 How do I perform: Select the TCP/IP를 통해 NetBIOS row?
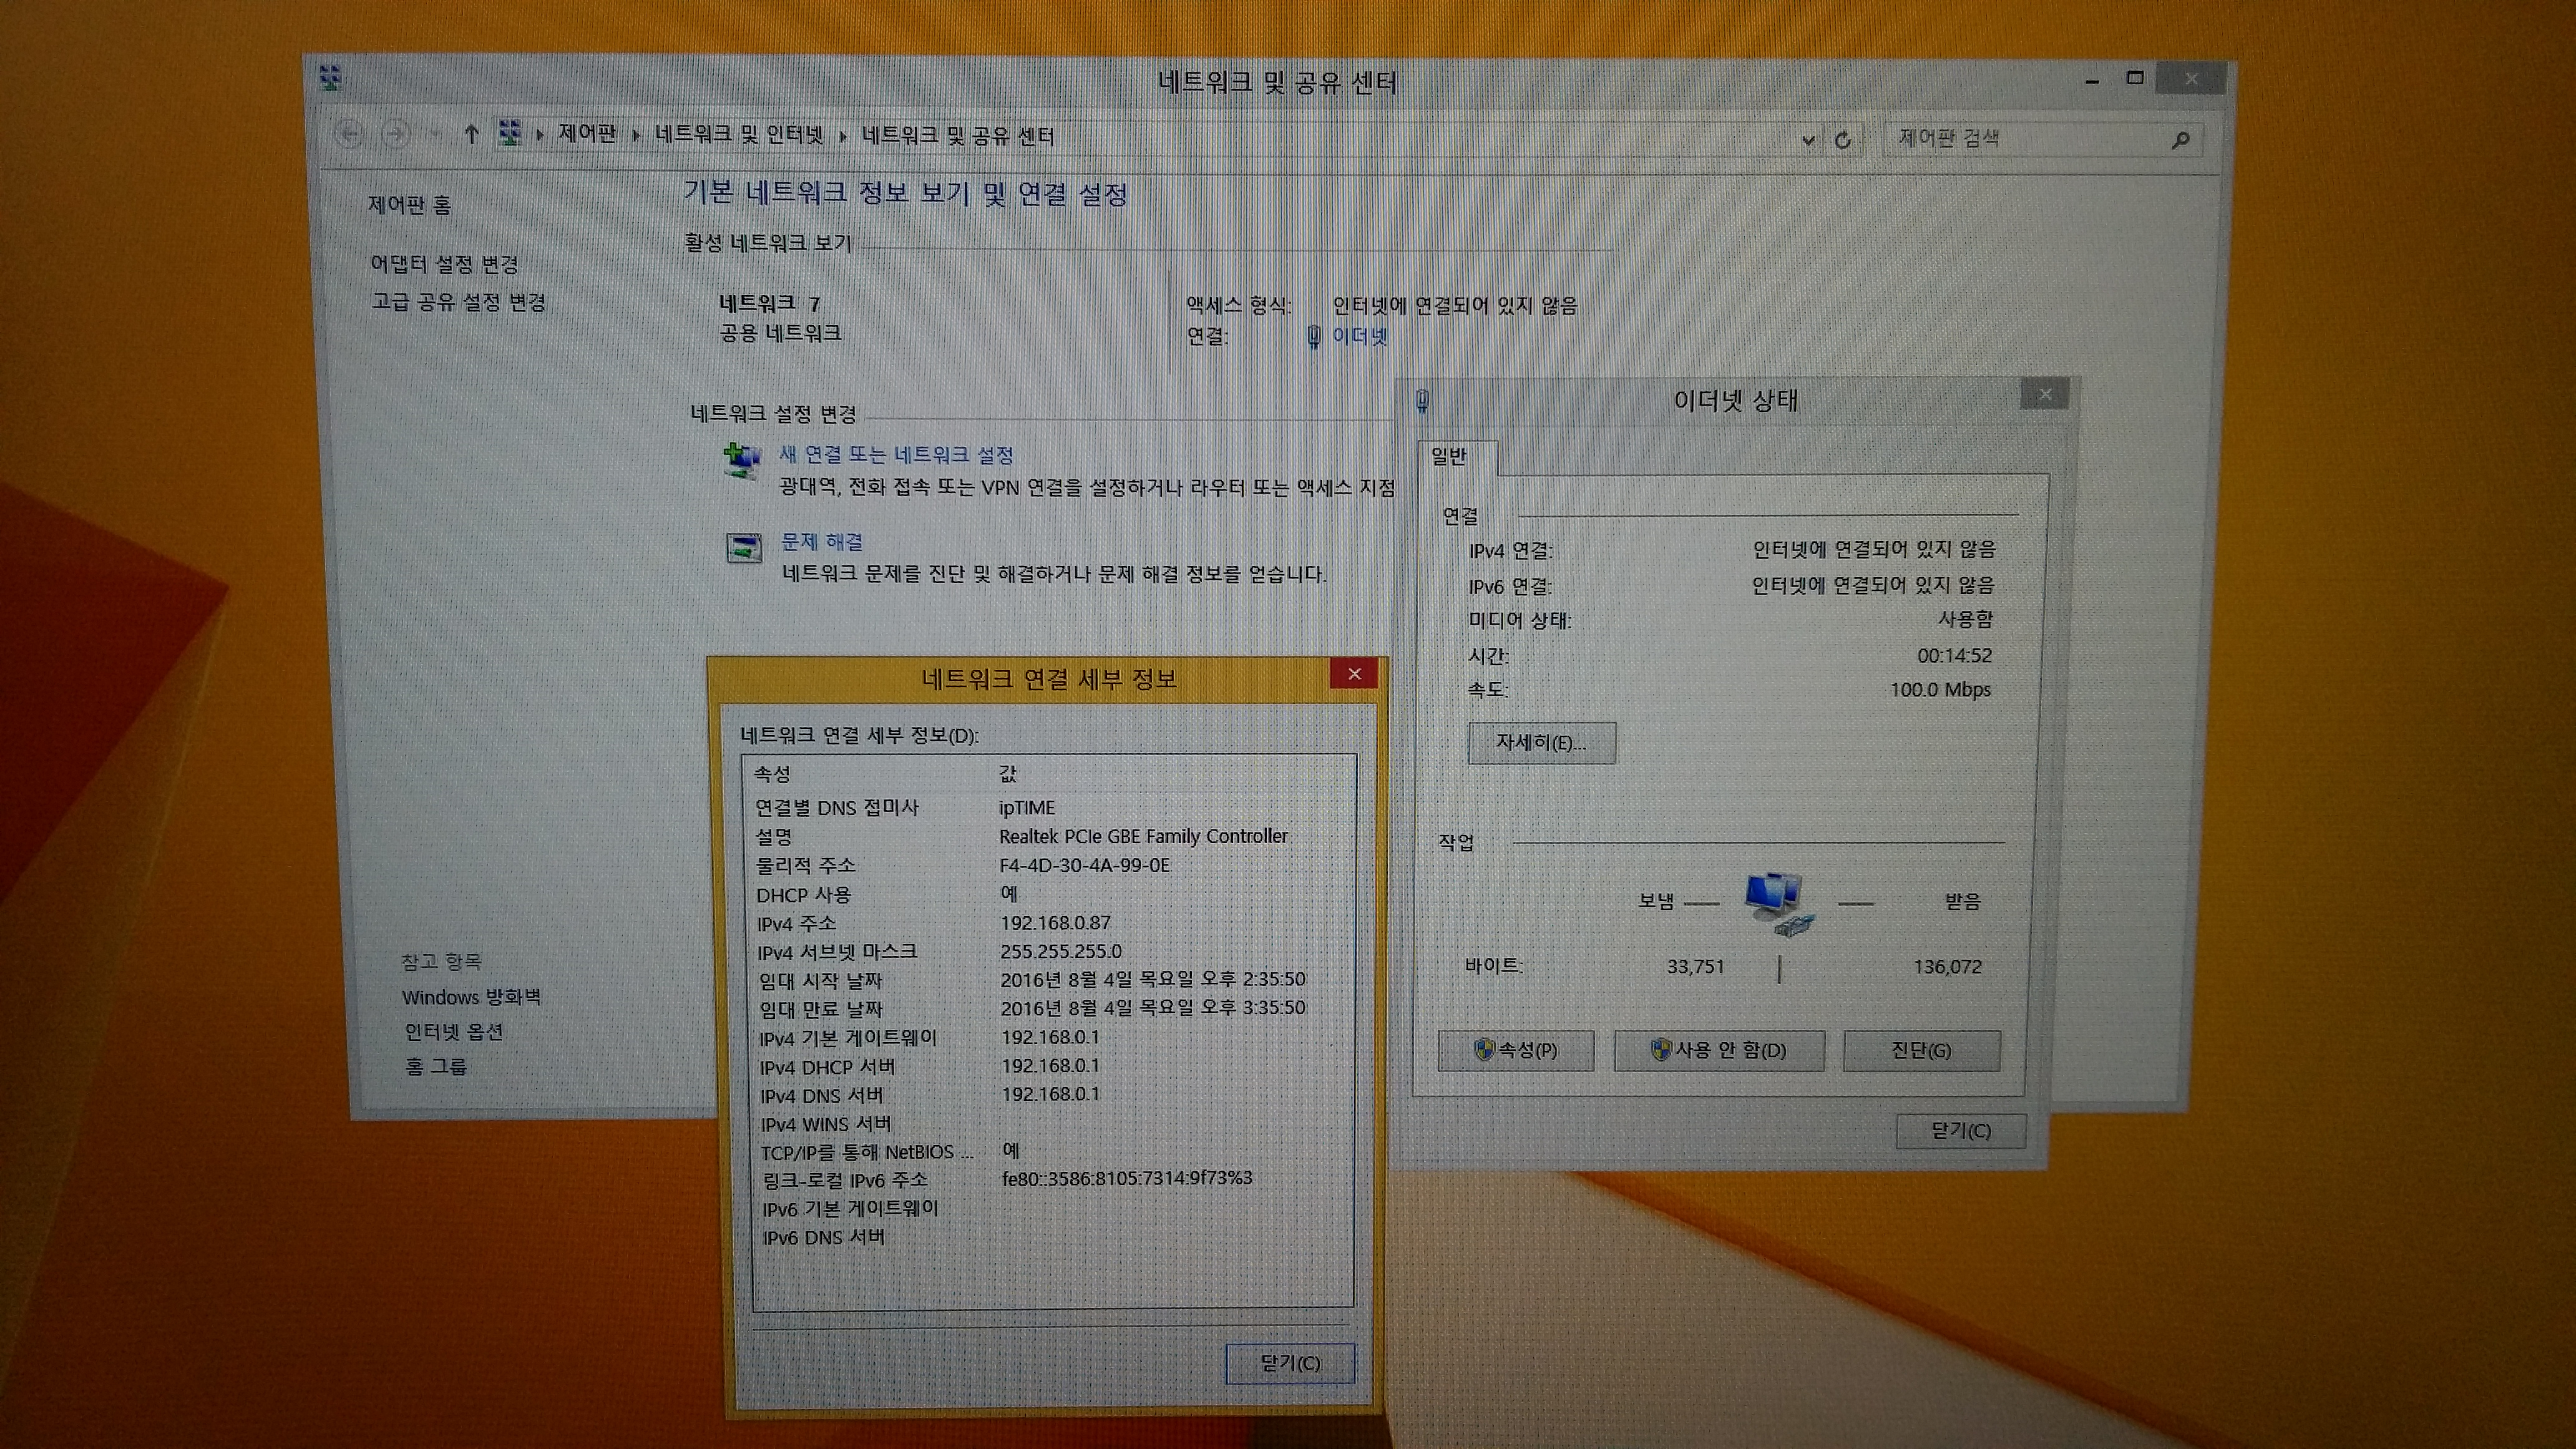pos(1053,1152)
